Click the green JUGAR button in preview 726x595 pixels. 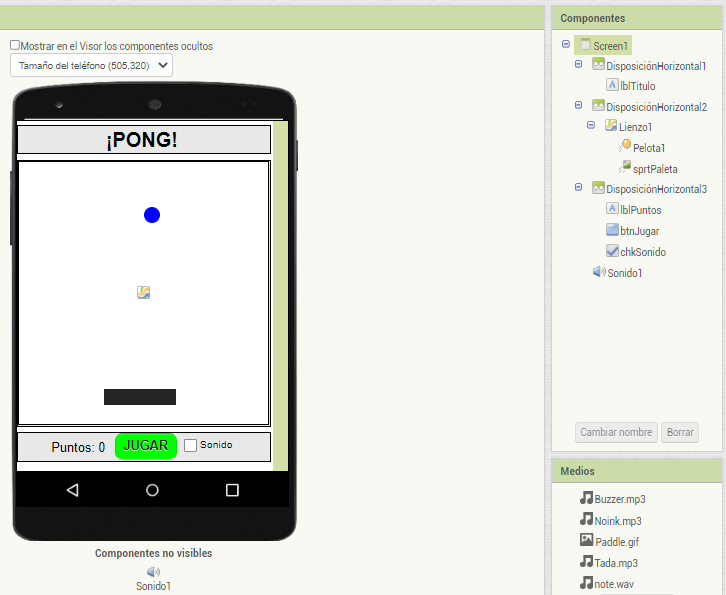[146, 446]
